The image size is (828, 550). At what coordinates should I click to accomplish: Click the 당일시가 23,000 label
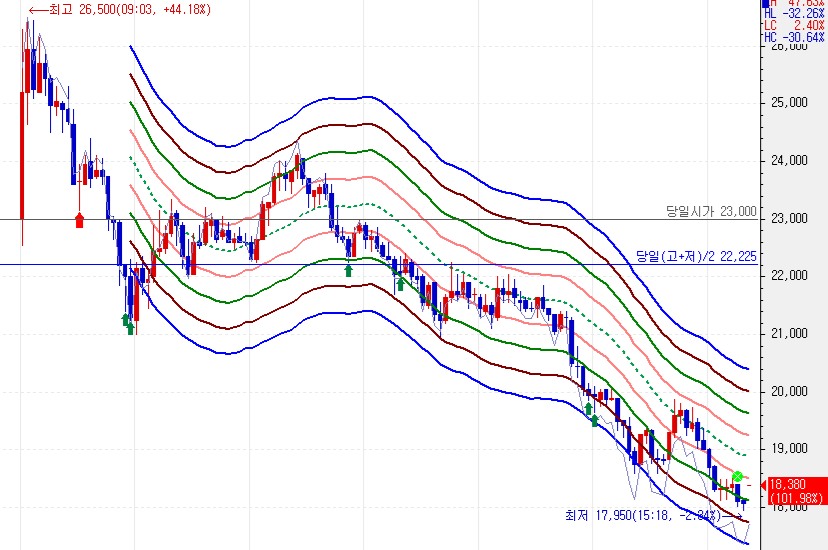(x=711, y=212)
